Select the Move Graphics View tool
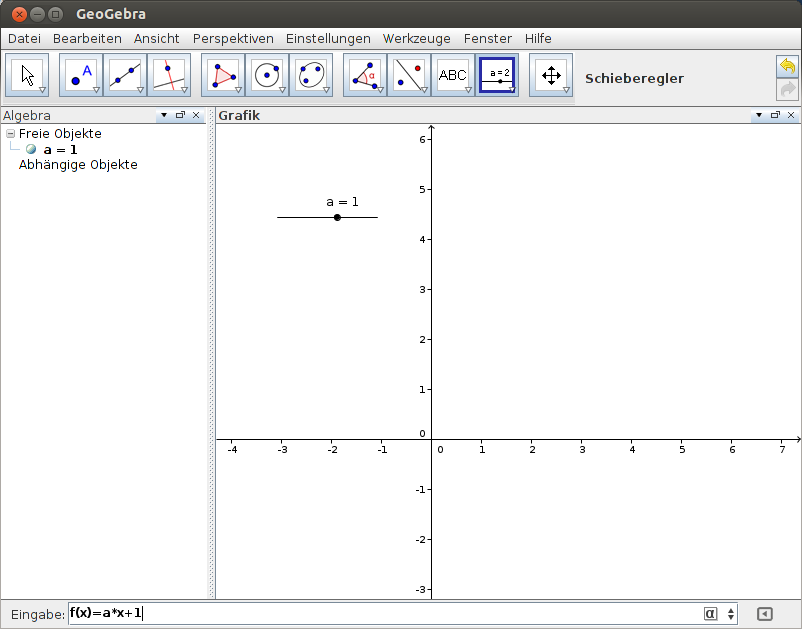The image size is (802, 629). pos(551,75)
